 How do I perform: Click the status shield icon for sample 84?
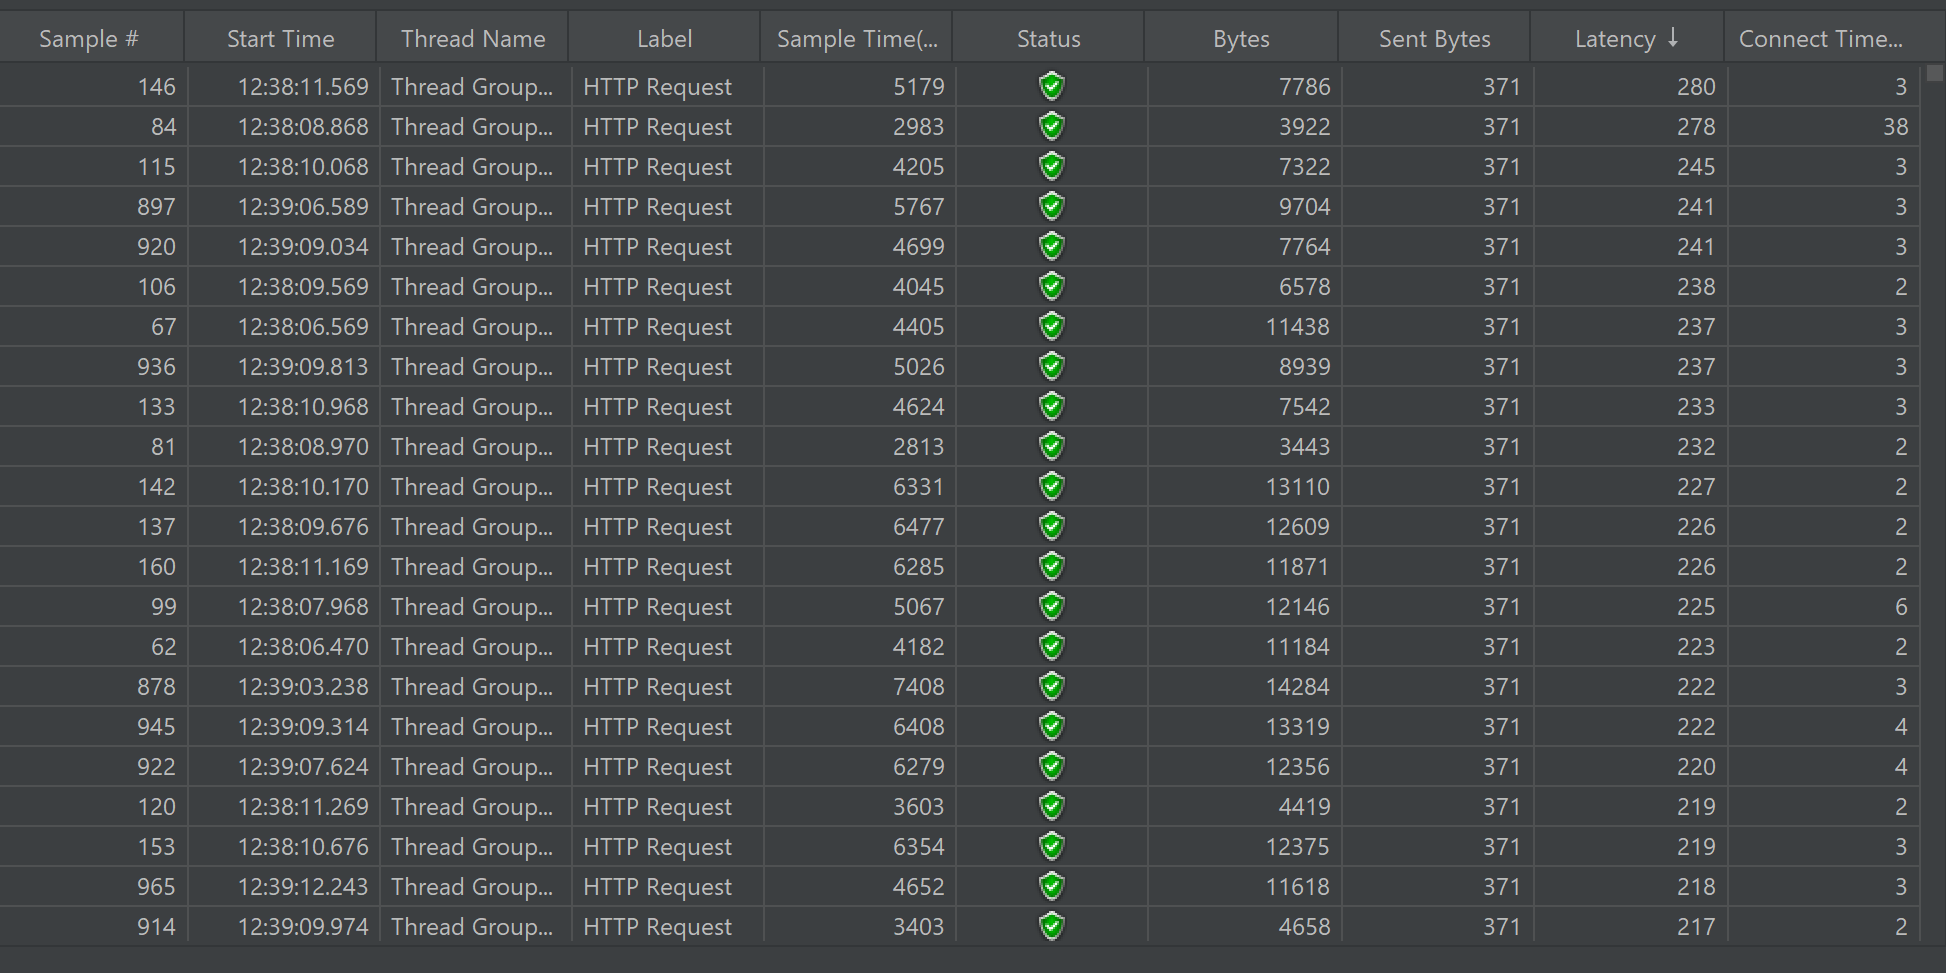(1050, 127)
